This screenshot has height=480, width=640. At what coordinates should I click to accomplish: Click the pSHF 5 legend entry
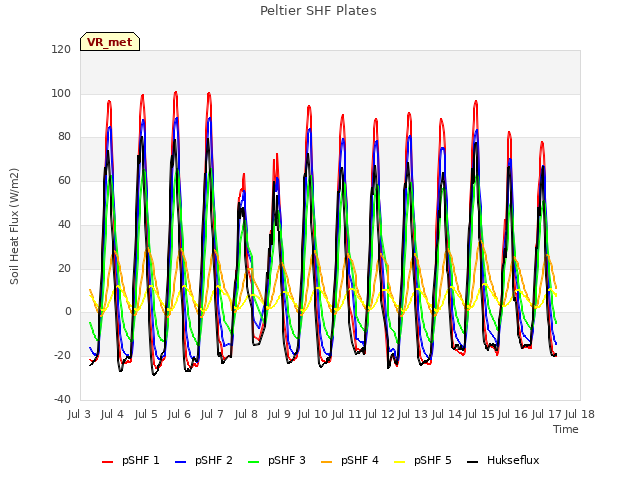423,460
